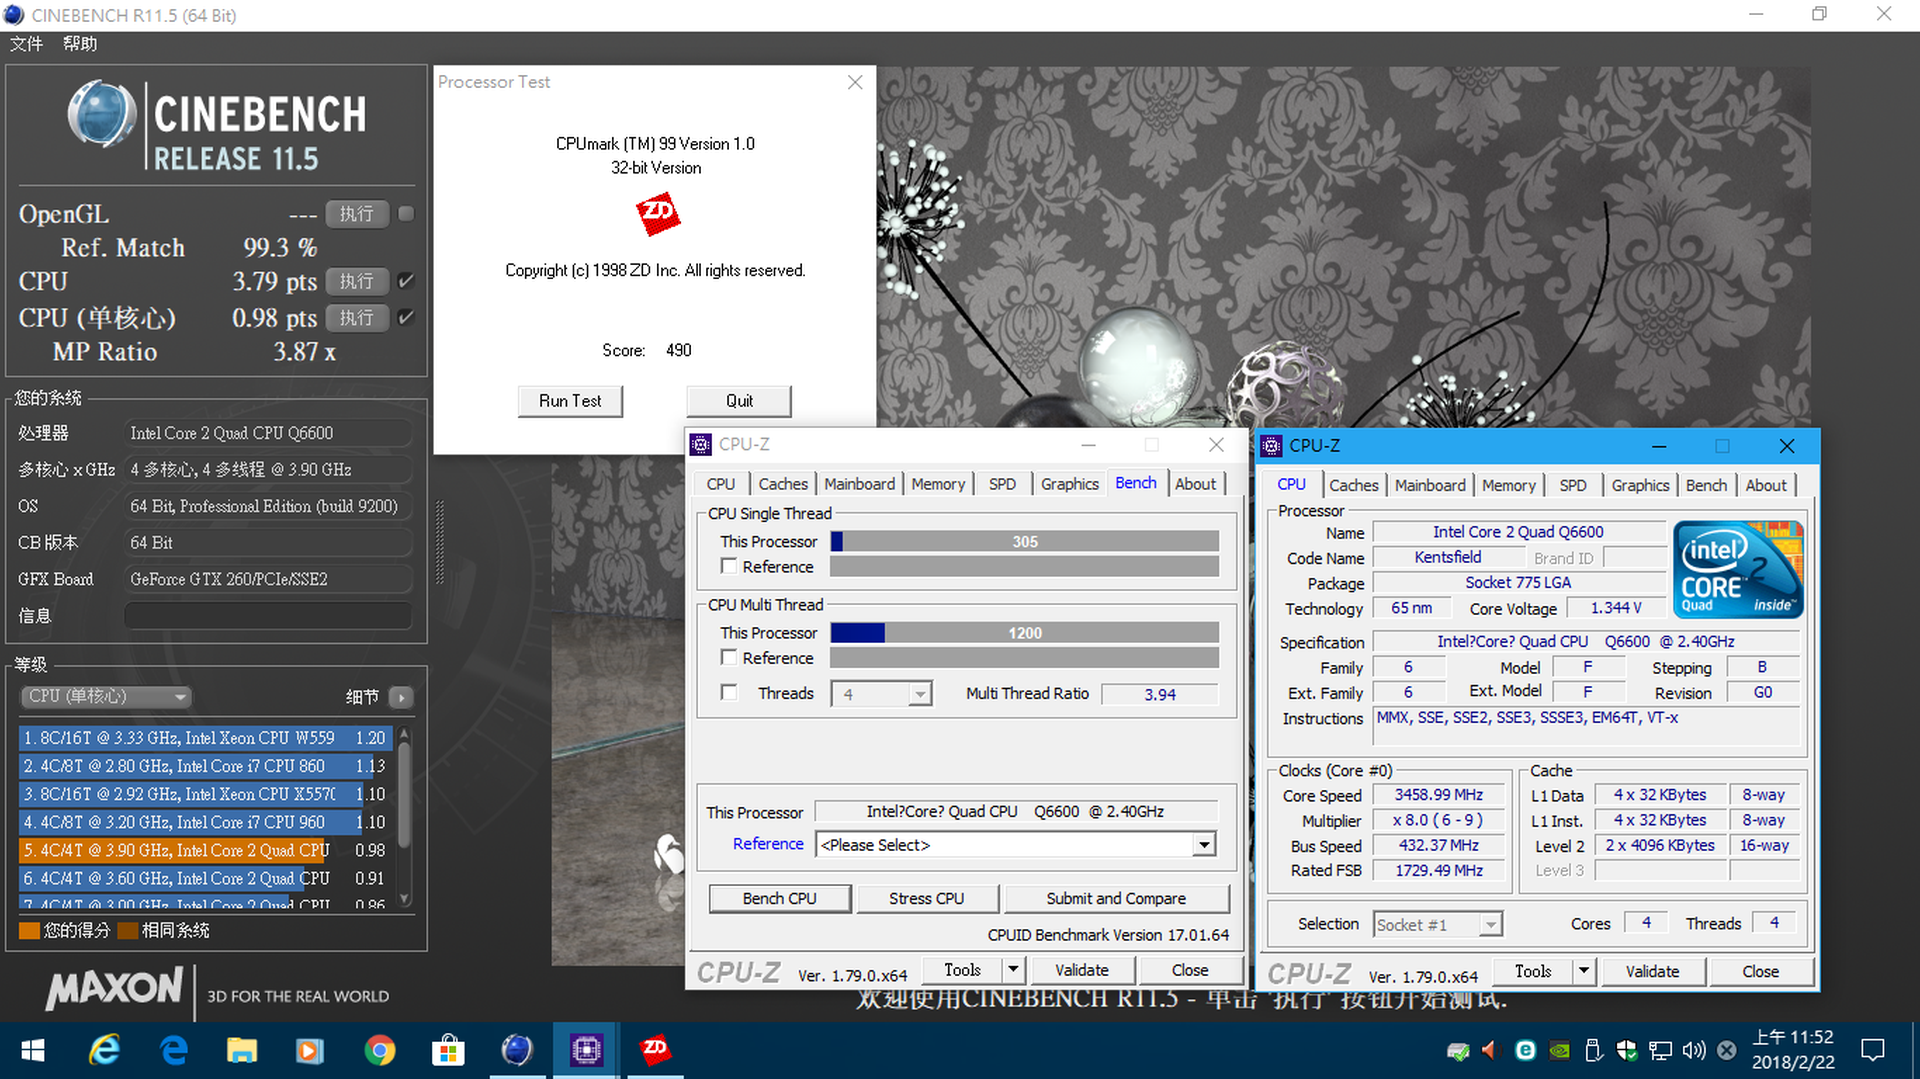1920x1079 pixels.
Task: Click Quit in Processor Test
Action: coord(739,401)
